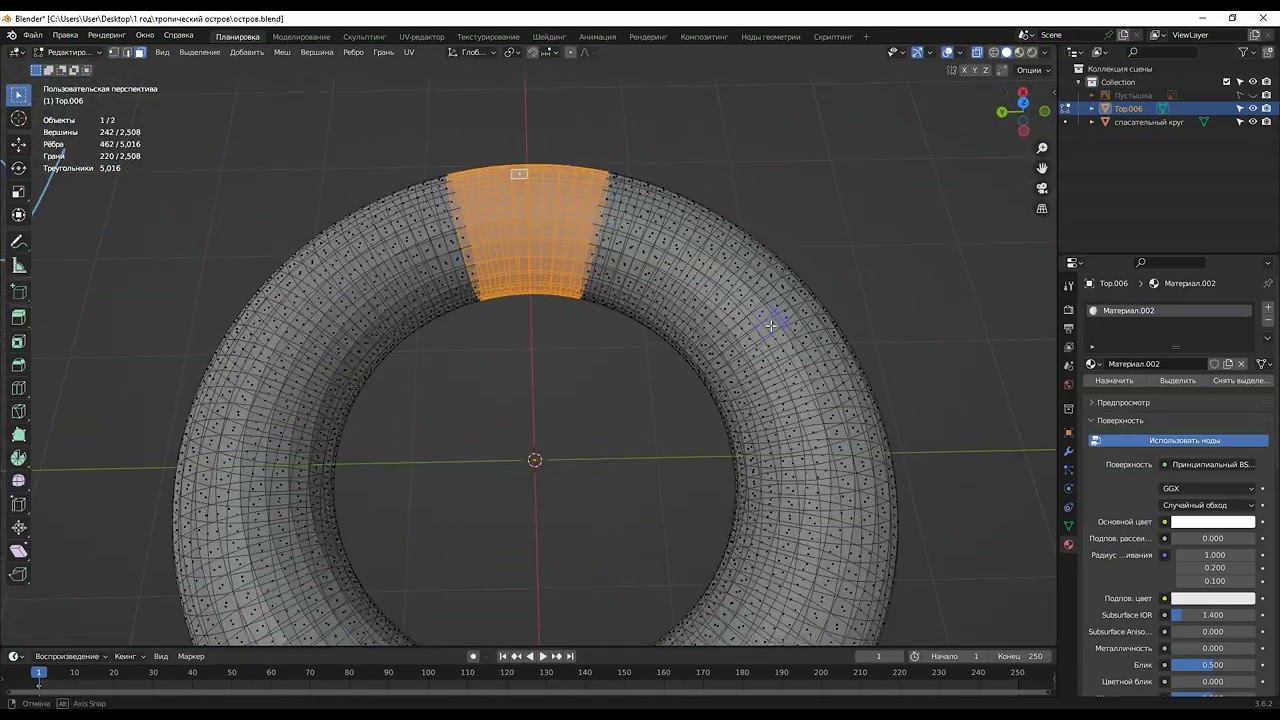Viewport: 1280px width, 720px height.
Task: Expand the Предпросмотр panel
Action: pos(1123,402)
